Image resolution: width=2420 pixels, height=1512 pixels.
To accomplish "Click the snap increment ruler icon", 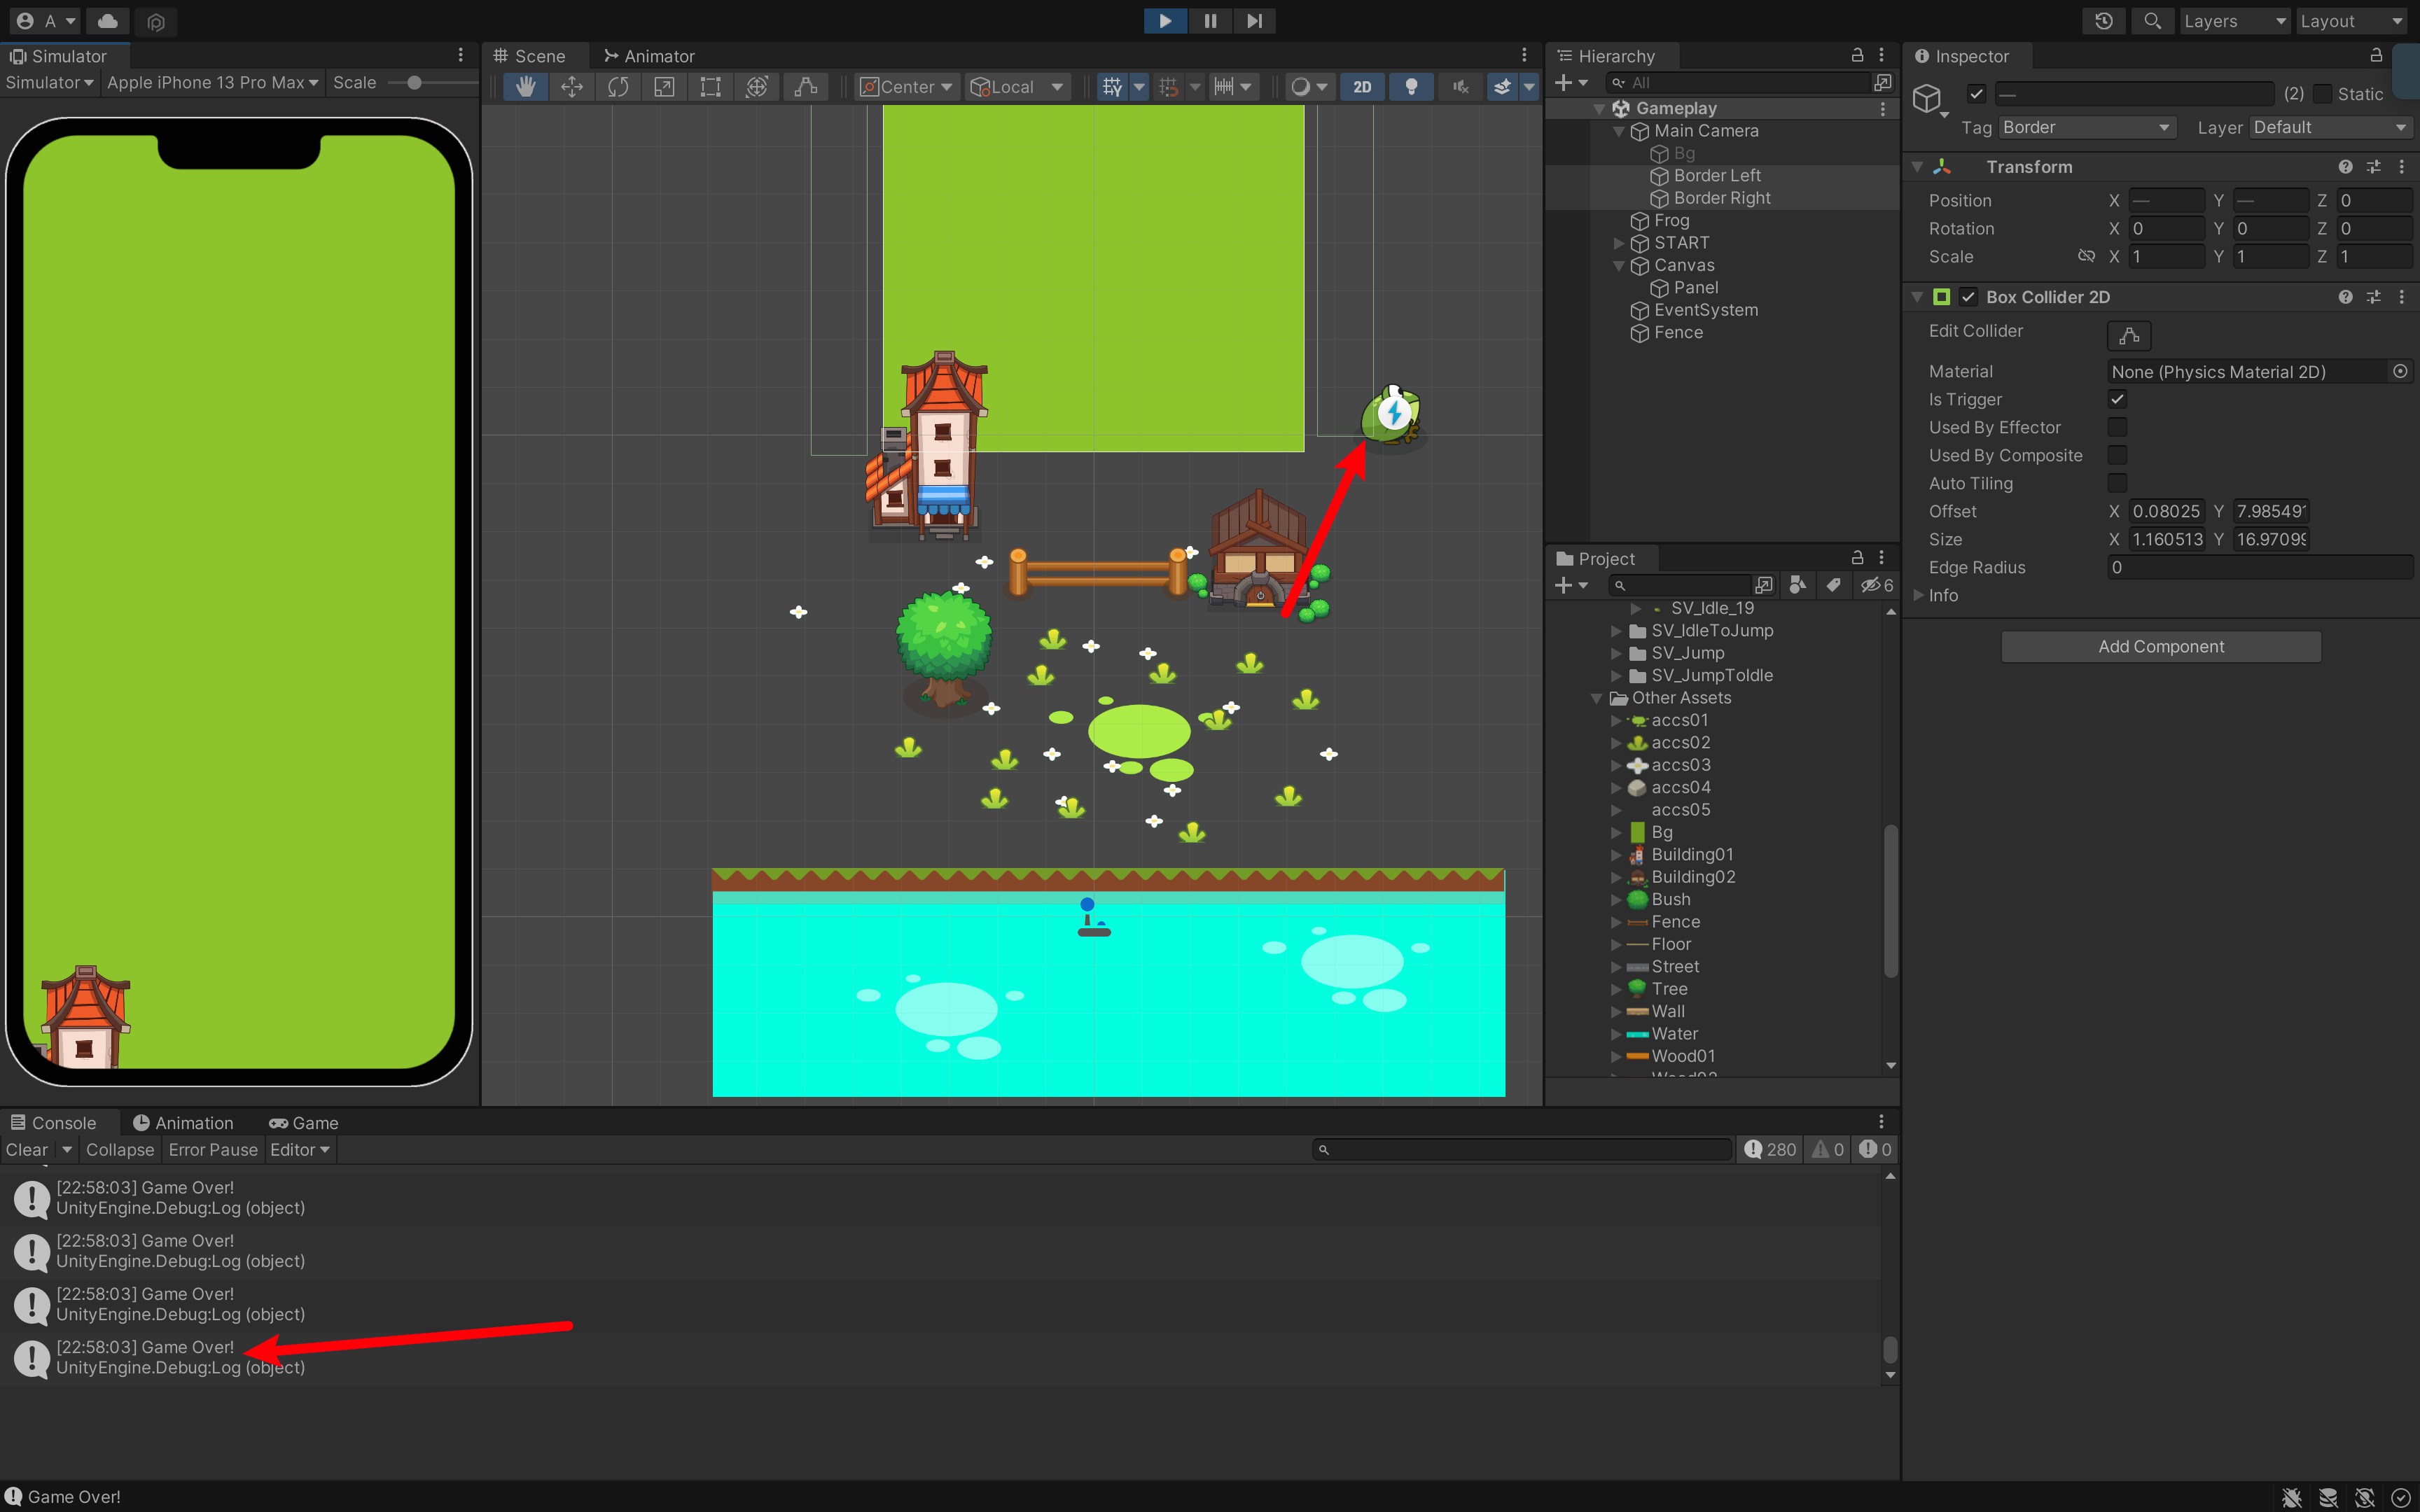I will (1224, 87).
